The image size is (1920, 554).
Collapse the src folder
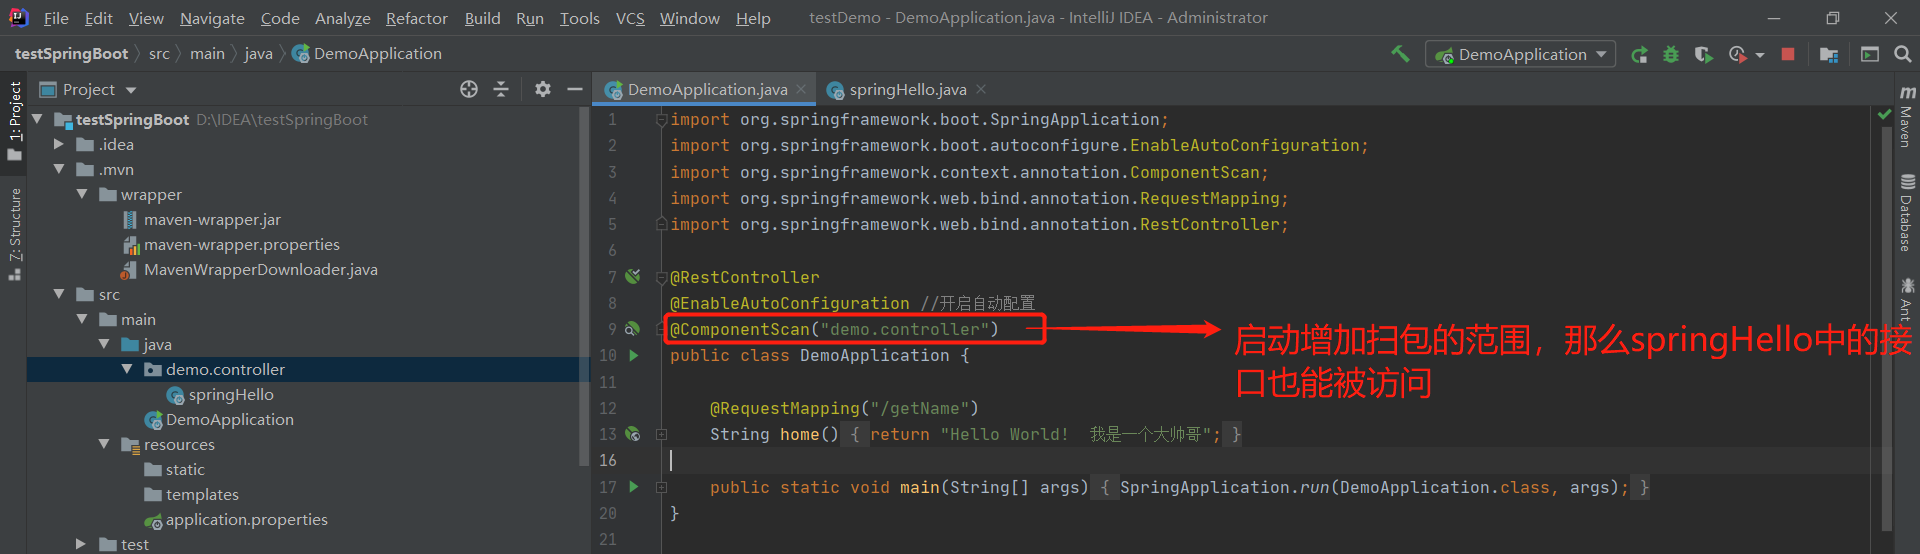tap(59, 294)
